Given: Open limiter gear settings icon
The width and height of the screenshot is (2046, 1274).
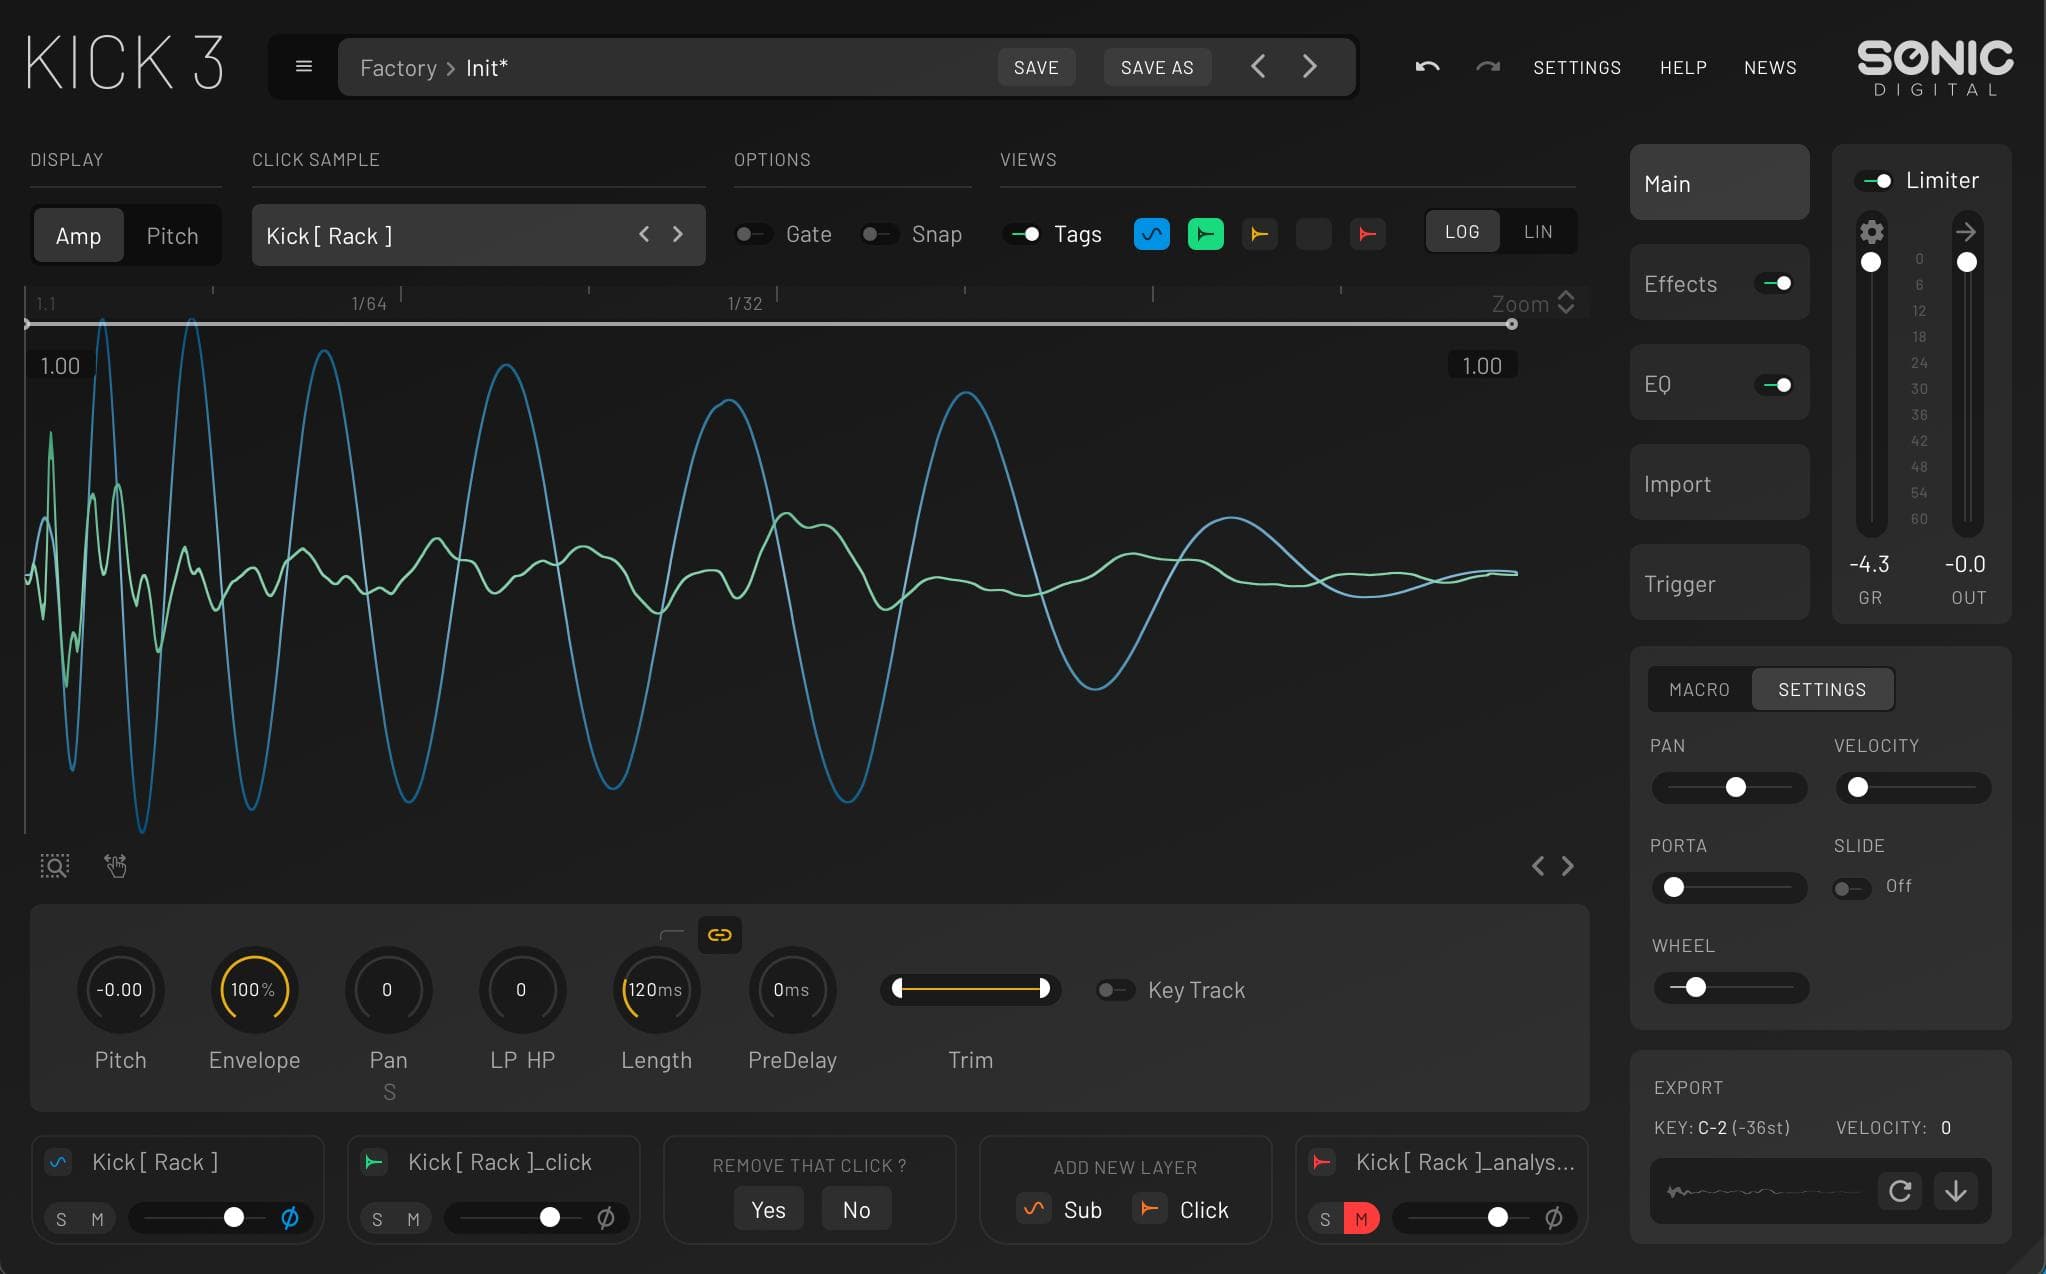Looking at the screenshot, I should click(1871, 232).
